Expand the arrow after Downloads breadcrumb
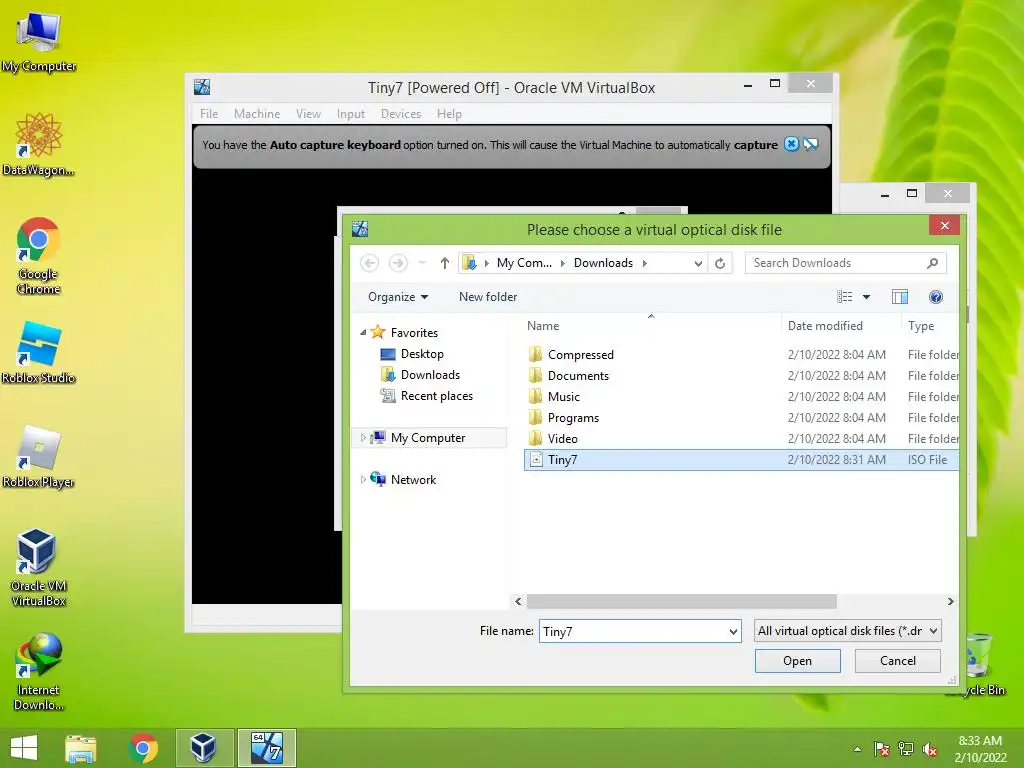This screenshot has height=768, width=1024. coord(645,263)
